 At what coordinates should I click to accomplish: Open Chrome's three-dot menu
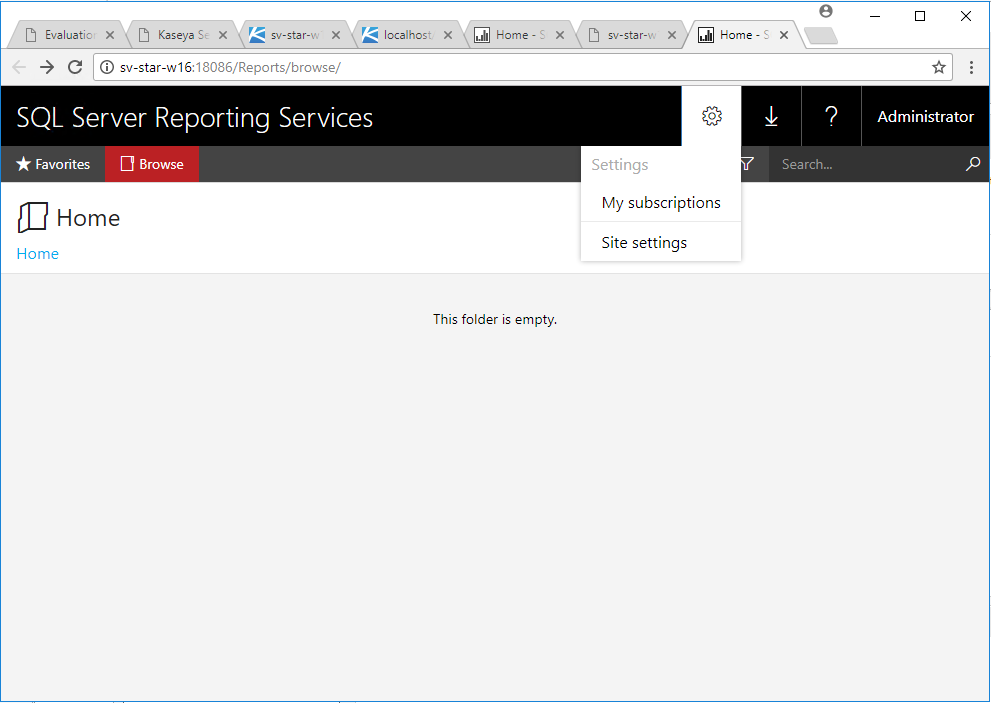[971, 67]
